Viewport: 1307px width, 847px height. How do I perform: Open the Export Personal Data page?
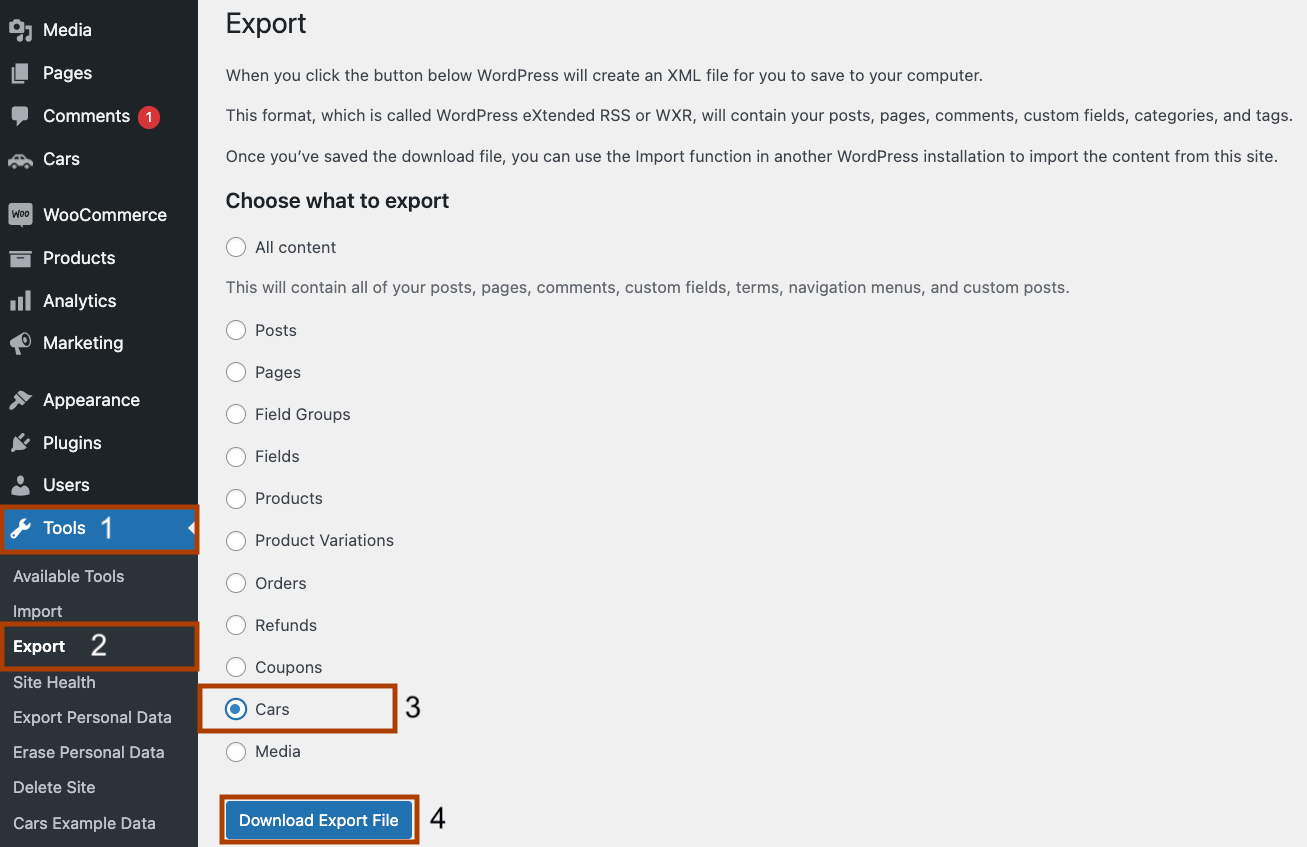[x=92, y=717]
